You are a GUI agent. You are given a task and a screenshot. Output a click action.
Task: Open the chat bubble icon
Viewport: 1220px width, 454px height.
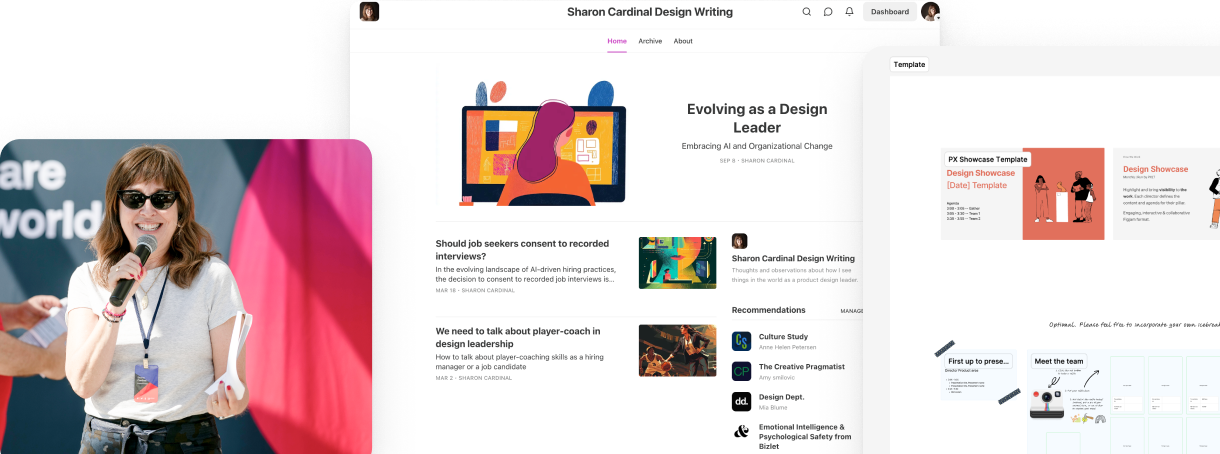pyautogui.click(x=828, y=12)
